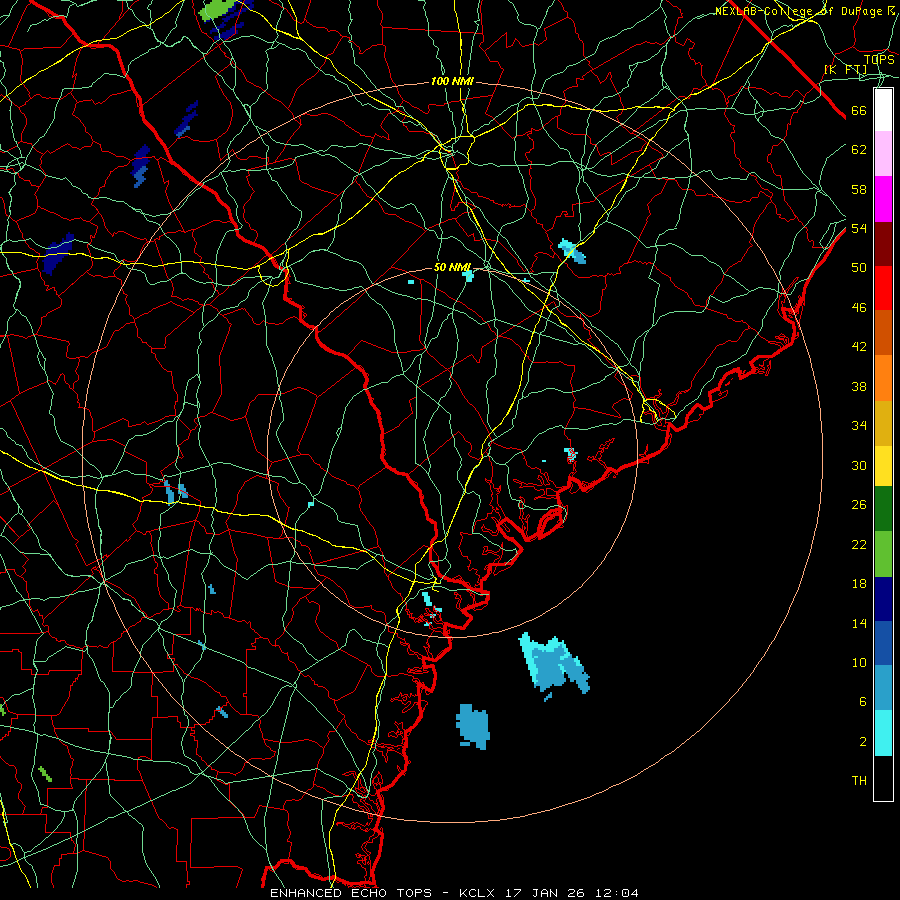Click the 'TH' threshold label
Image resolution: width=900 pixels, height=900 pixels.
[x=859, y=781]
